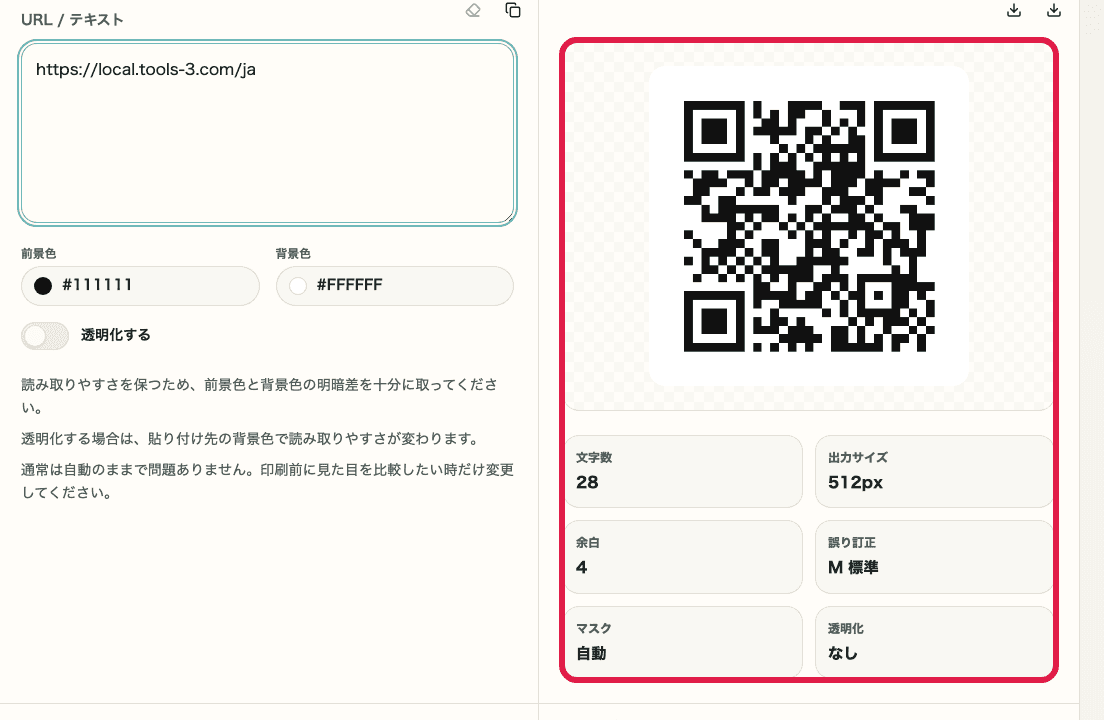Screen dimensions: 1104x720
Task: Open the 誤り訂正 M 標準 setting
Action: [x=934, y=557]
